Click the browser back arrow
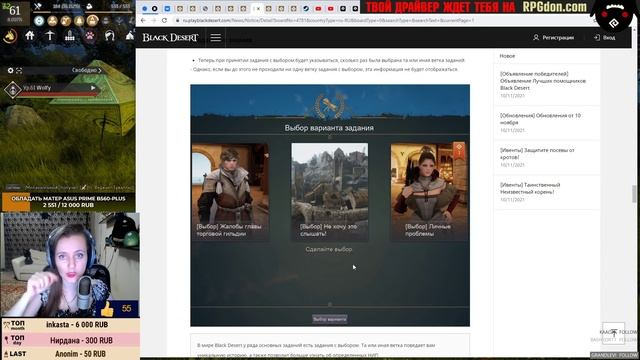This screenshot has width=640, height=360. (143, 20)
